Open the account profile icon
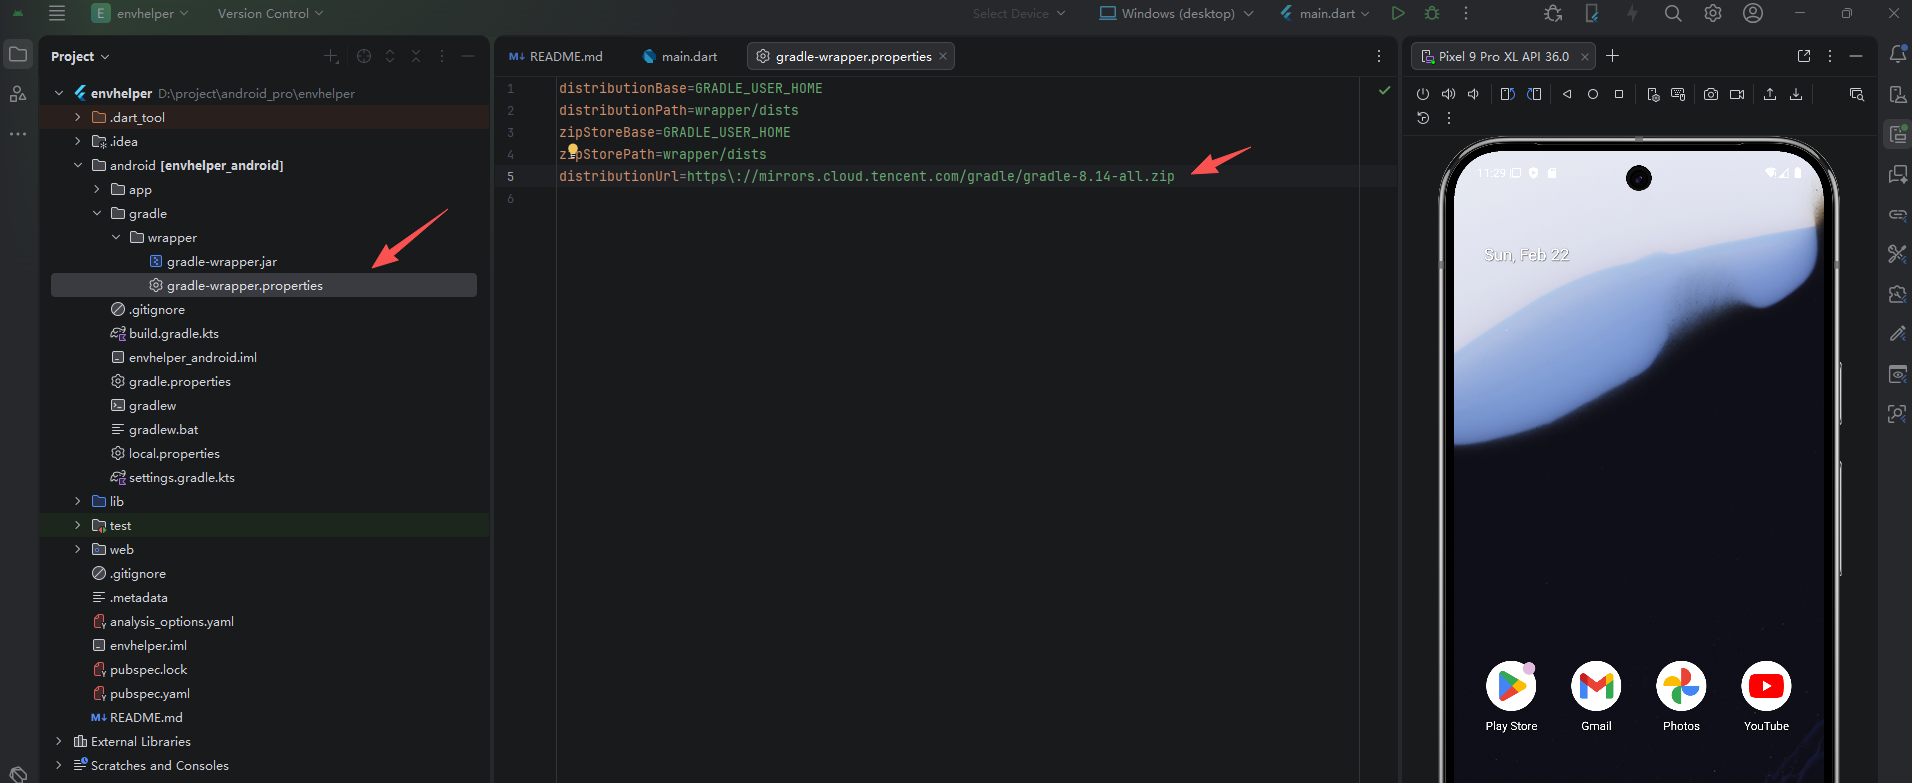Image resolution: width=1912 pixels, height=783 pixels. (x=1753, y=13)
